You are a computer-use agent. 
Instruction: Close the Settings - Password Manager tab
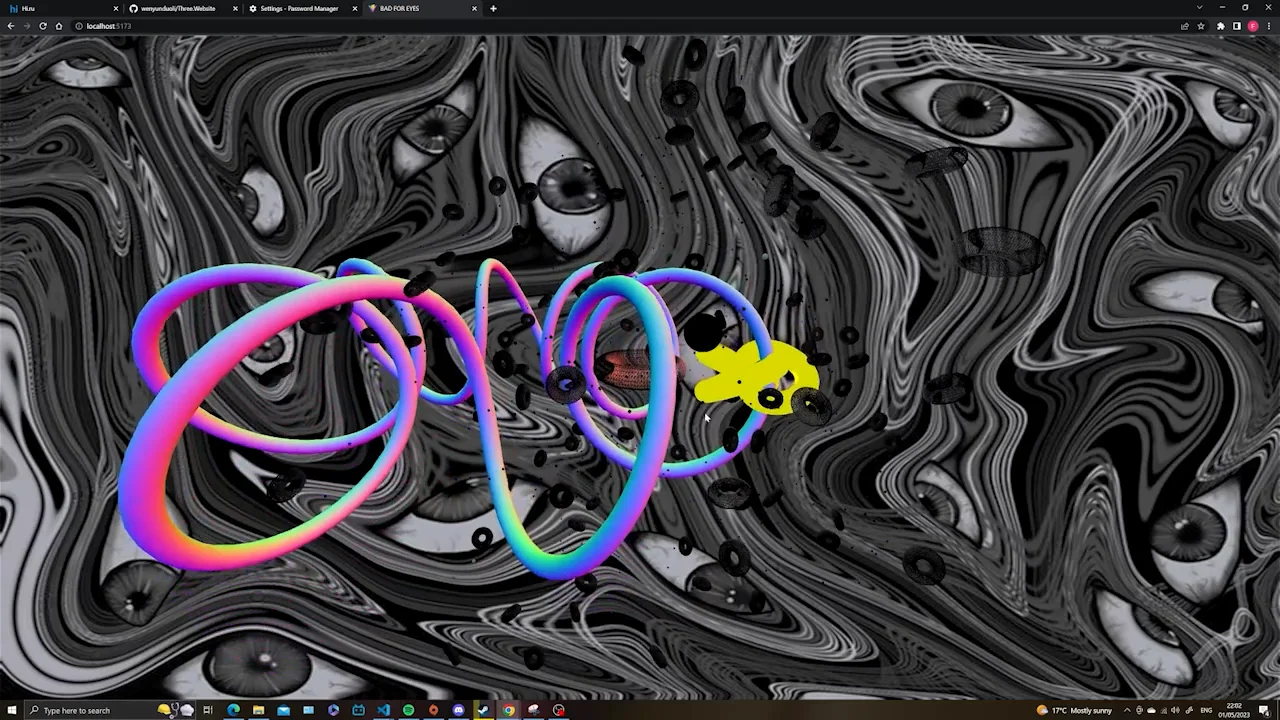tap(355, 8)
